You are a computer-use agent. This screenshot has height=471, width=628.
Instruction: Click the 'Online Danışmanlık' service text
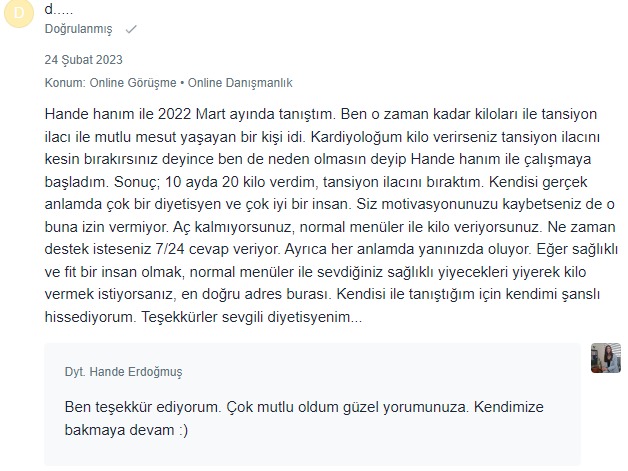tap(240, 83)
